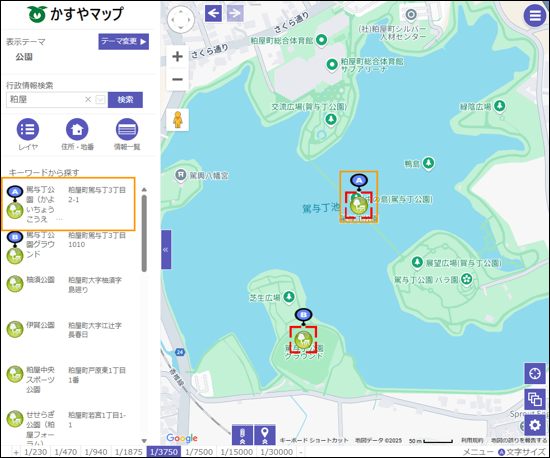Open the メニュー link at bottom
This screenshot has height=458, width=550.
coord(478,452)
